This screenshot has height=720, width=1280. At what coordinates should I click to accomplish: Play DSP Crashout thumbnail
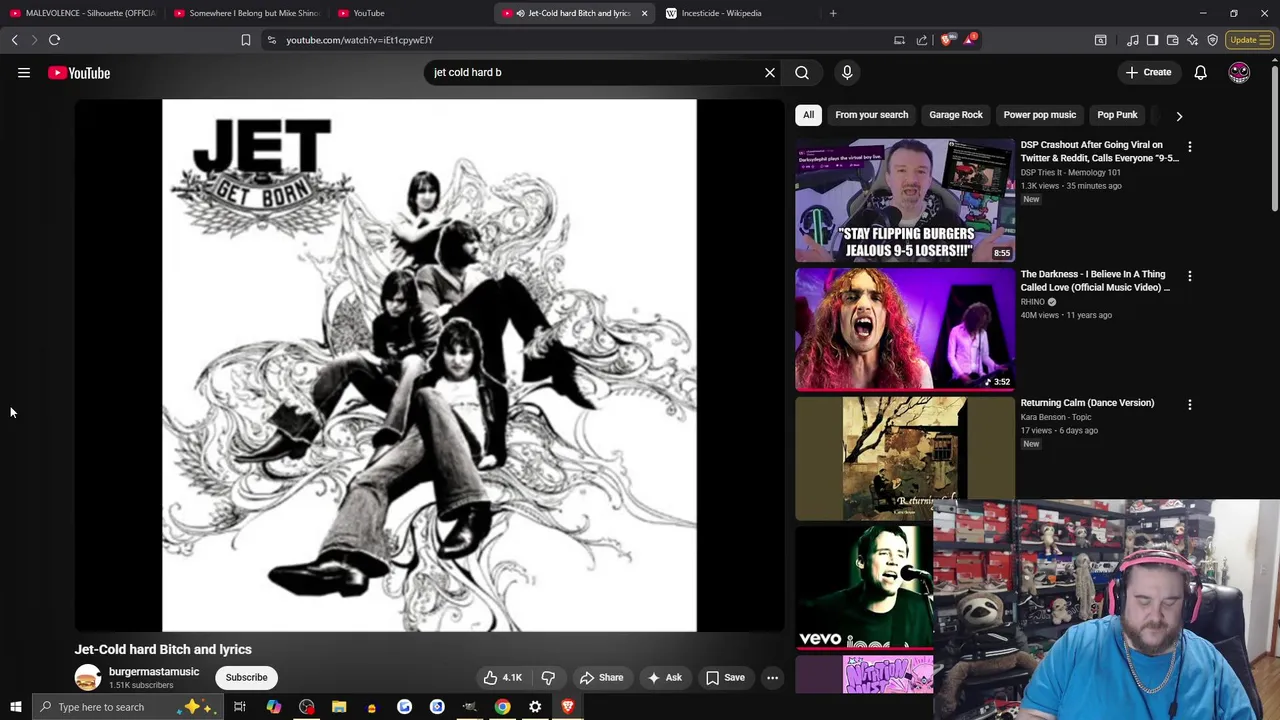pyautogui.click(x=905, y=200)
